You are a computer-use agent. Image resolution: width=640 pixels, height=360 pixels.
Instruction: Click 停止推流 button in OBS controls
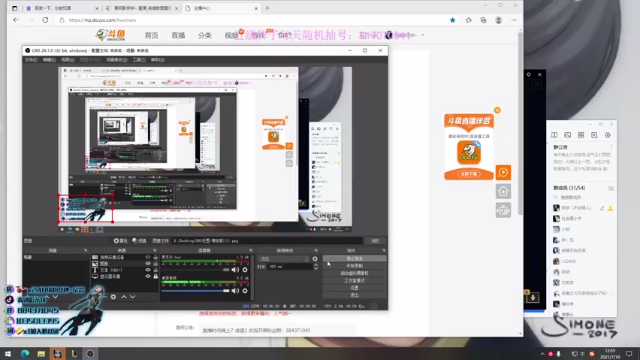354,259
